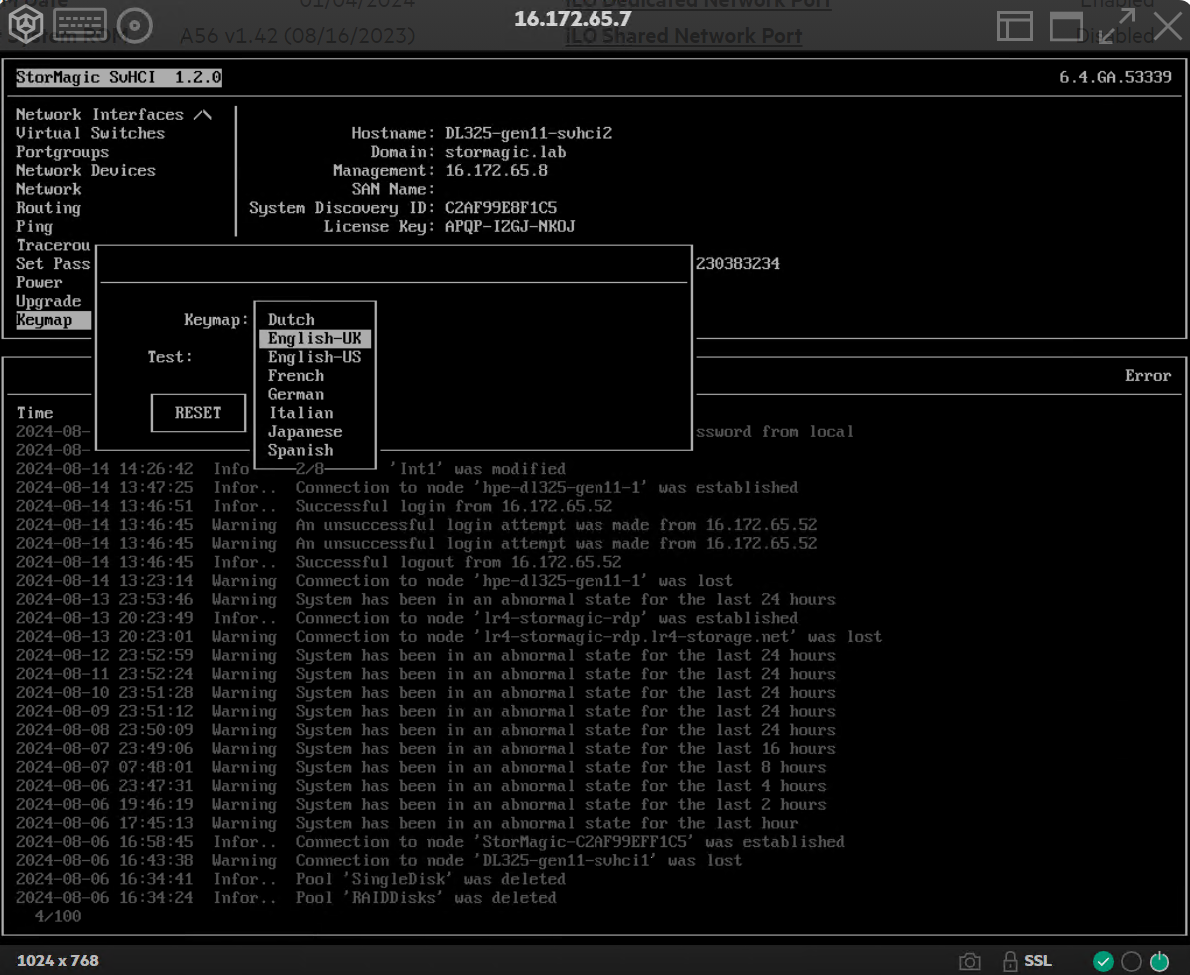Screen dimensions: 1190x975
Task: Choose Japanese in the keymap list
Action: [x=305, y=432]
